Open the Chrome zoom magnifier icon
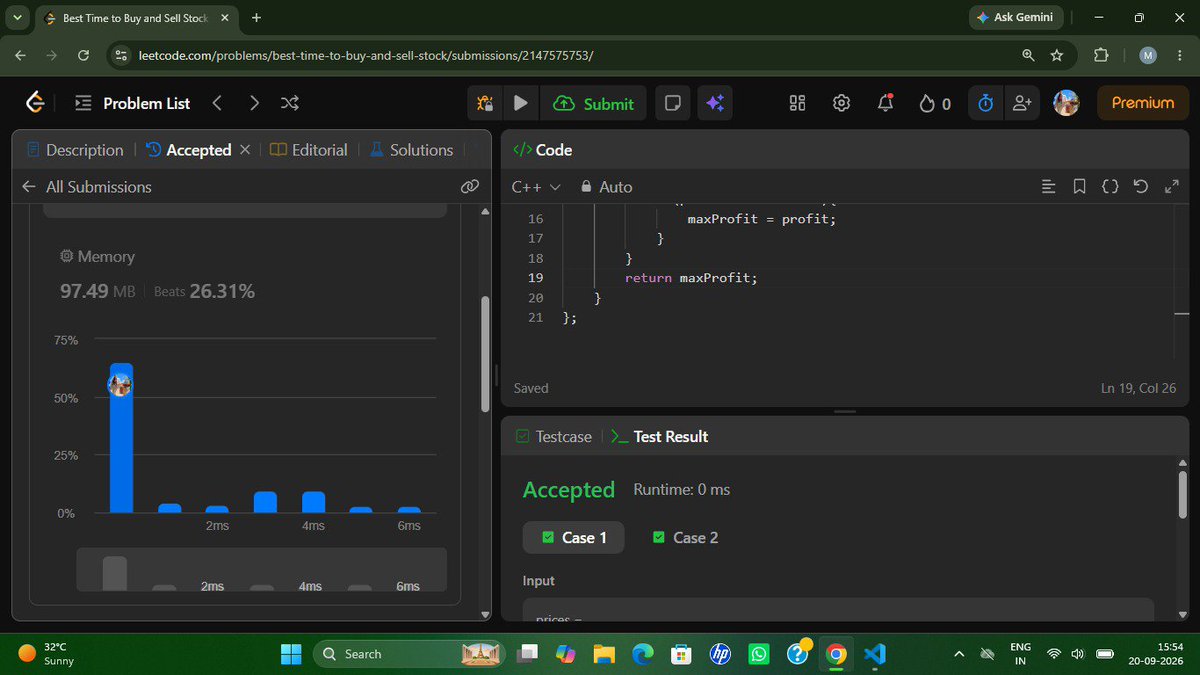This screenshot has height=675, width=1200. 1028,55
